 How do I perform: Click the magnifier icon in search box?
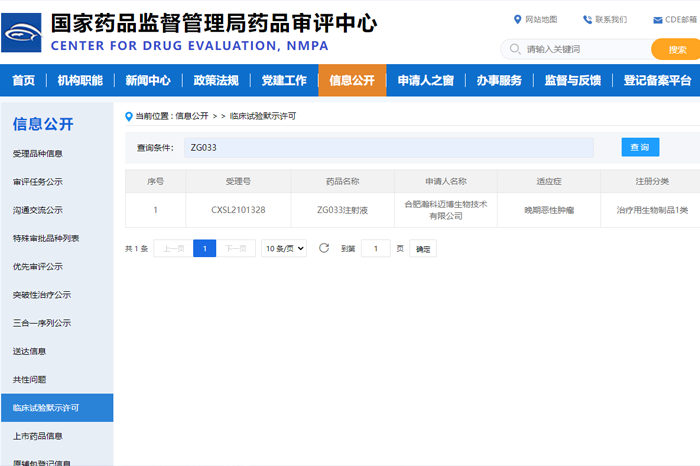point(514,49)
